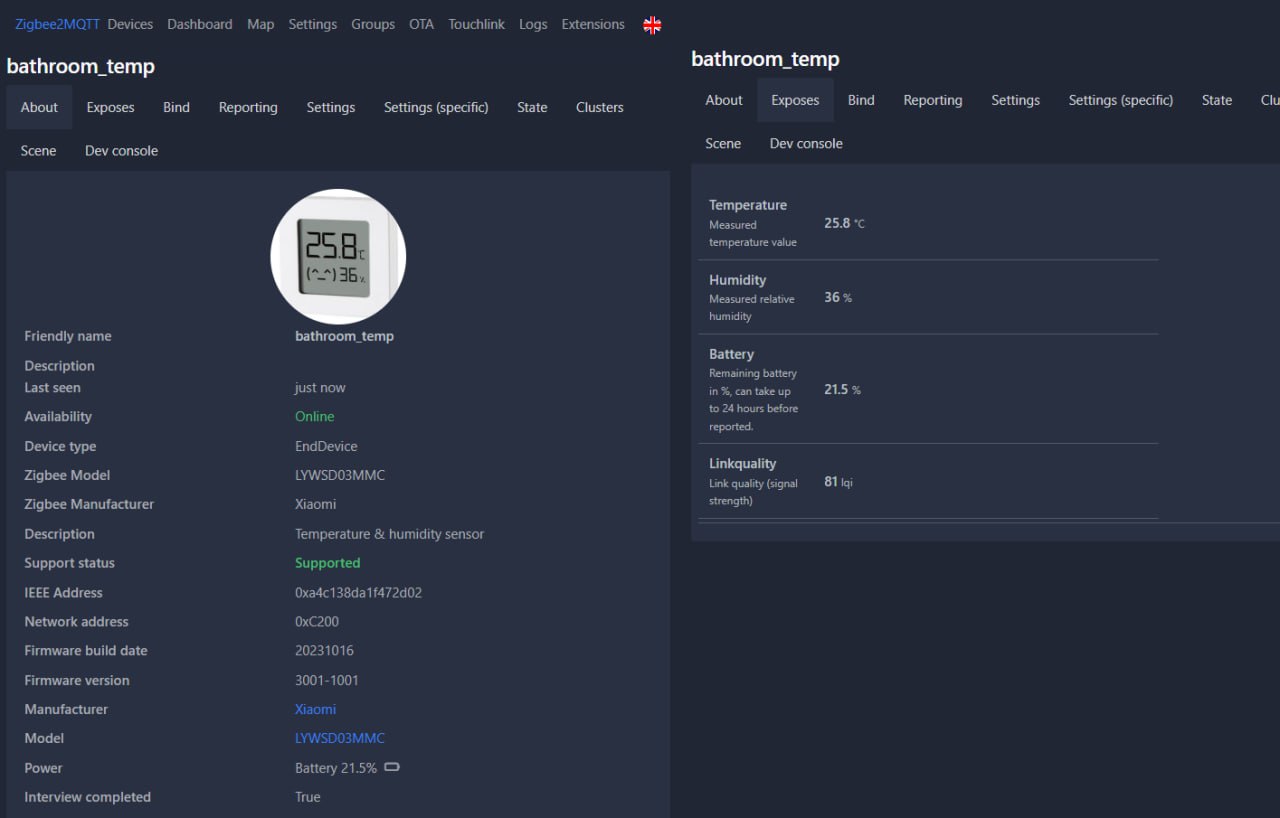1280x818 pixels.
Task: Open Devices in the top navigation
Action: pyautogui.click(x=130, y=24)
